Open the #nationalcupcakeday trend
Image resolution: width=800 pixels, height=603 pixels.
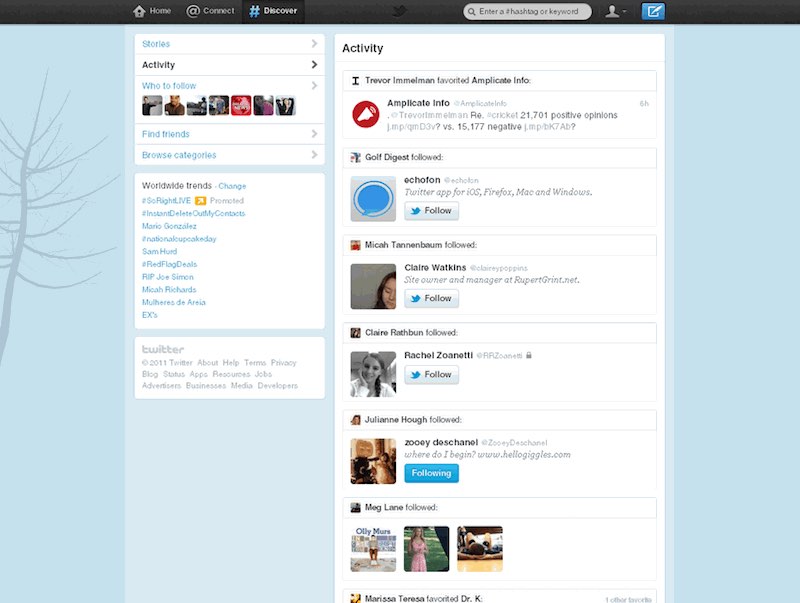[179, 239]
